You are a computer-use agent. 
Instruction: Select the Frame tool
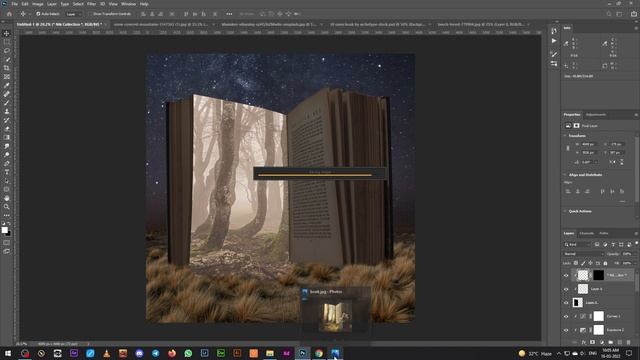7,77
